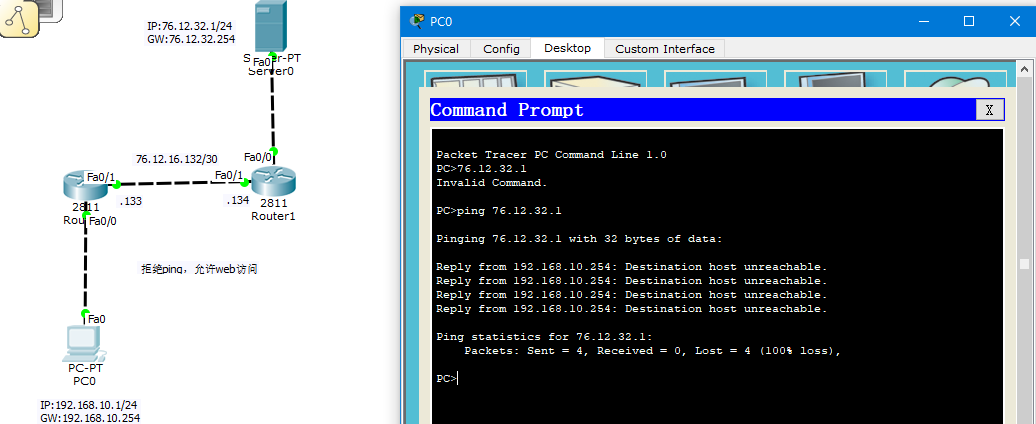Click the 'Invalid Command.' output line

pos(492,183)
